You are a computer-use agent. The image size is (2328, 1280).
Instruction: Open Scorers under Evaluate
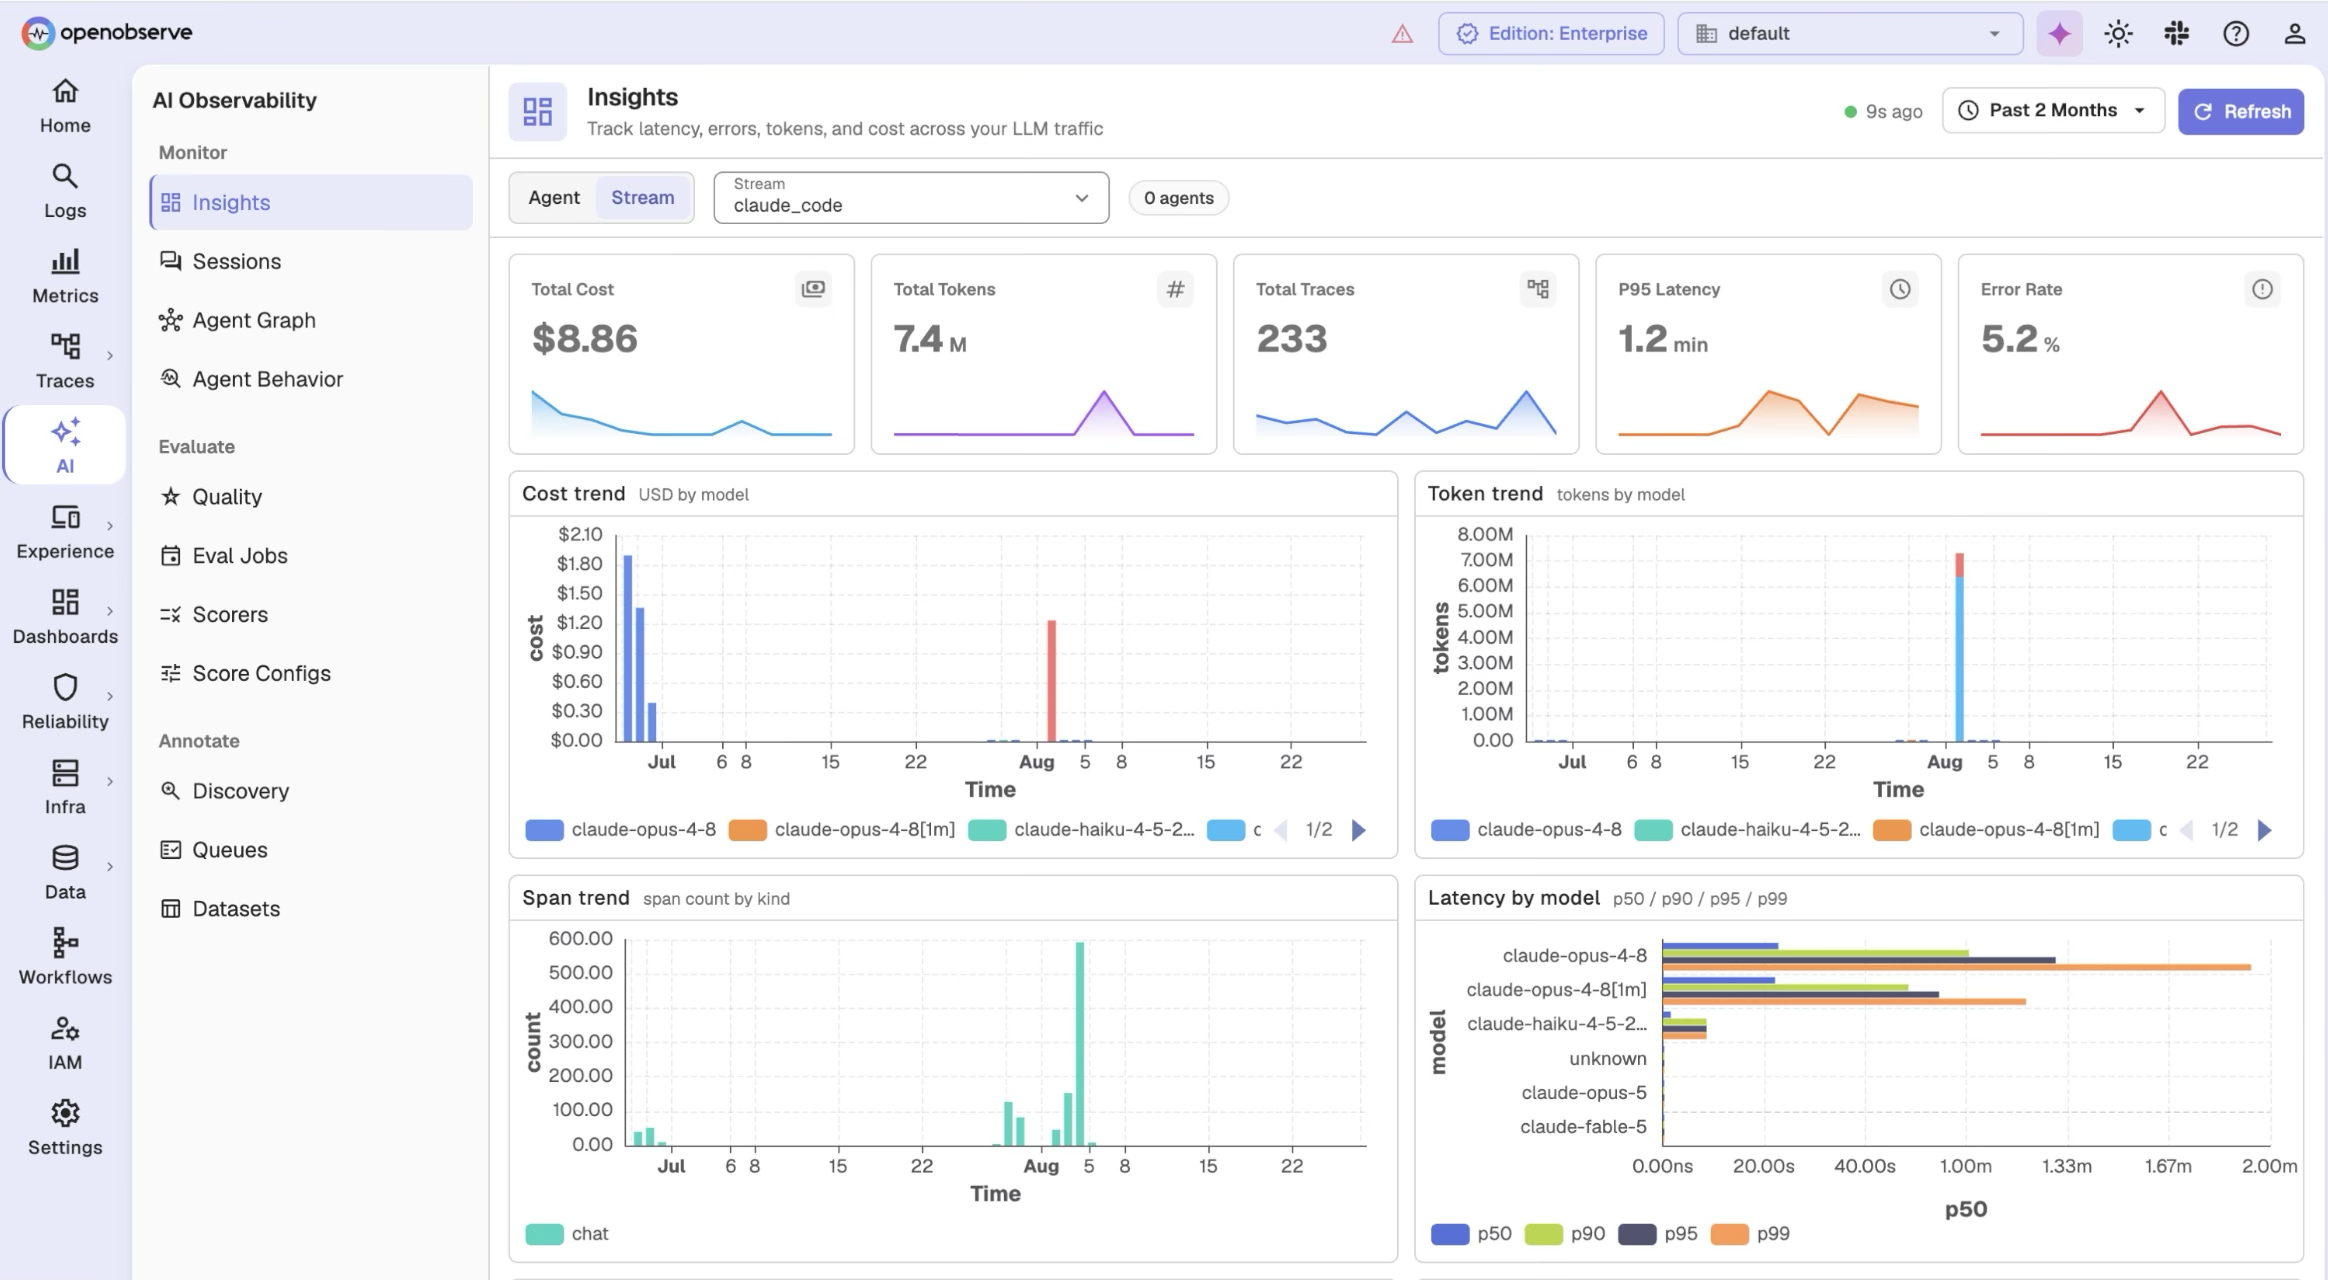[x=311, y=614]
